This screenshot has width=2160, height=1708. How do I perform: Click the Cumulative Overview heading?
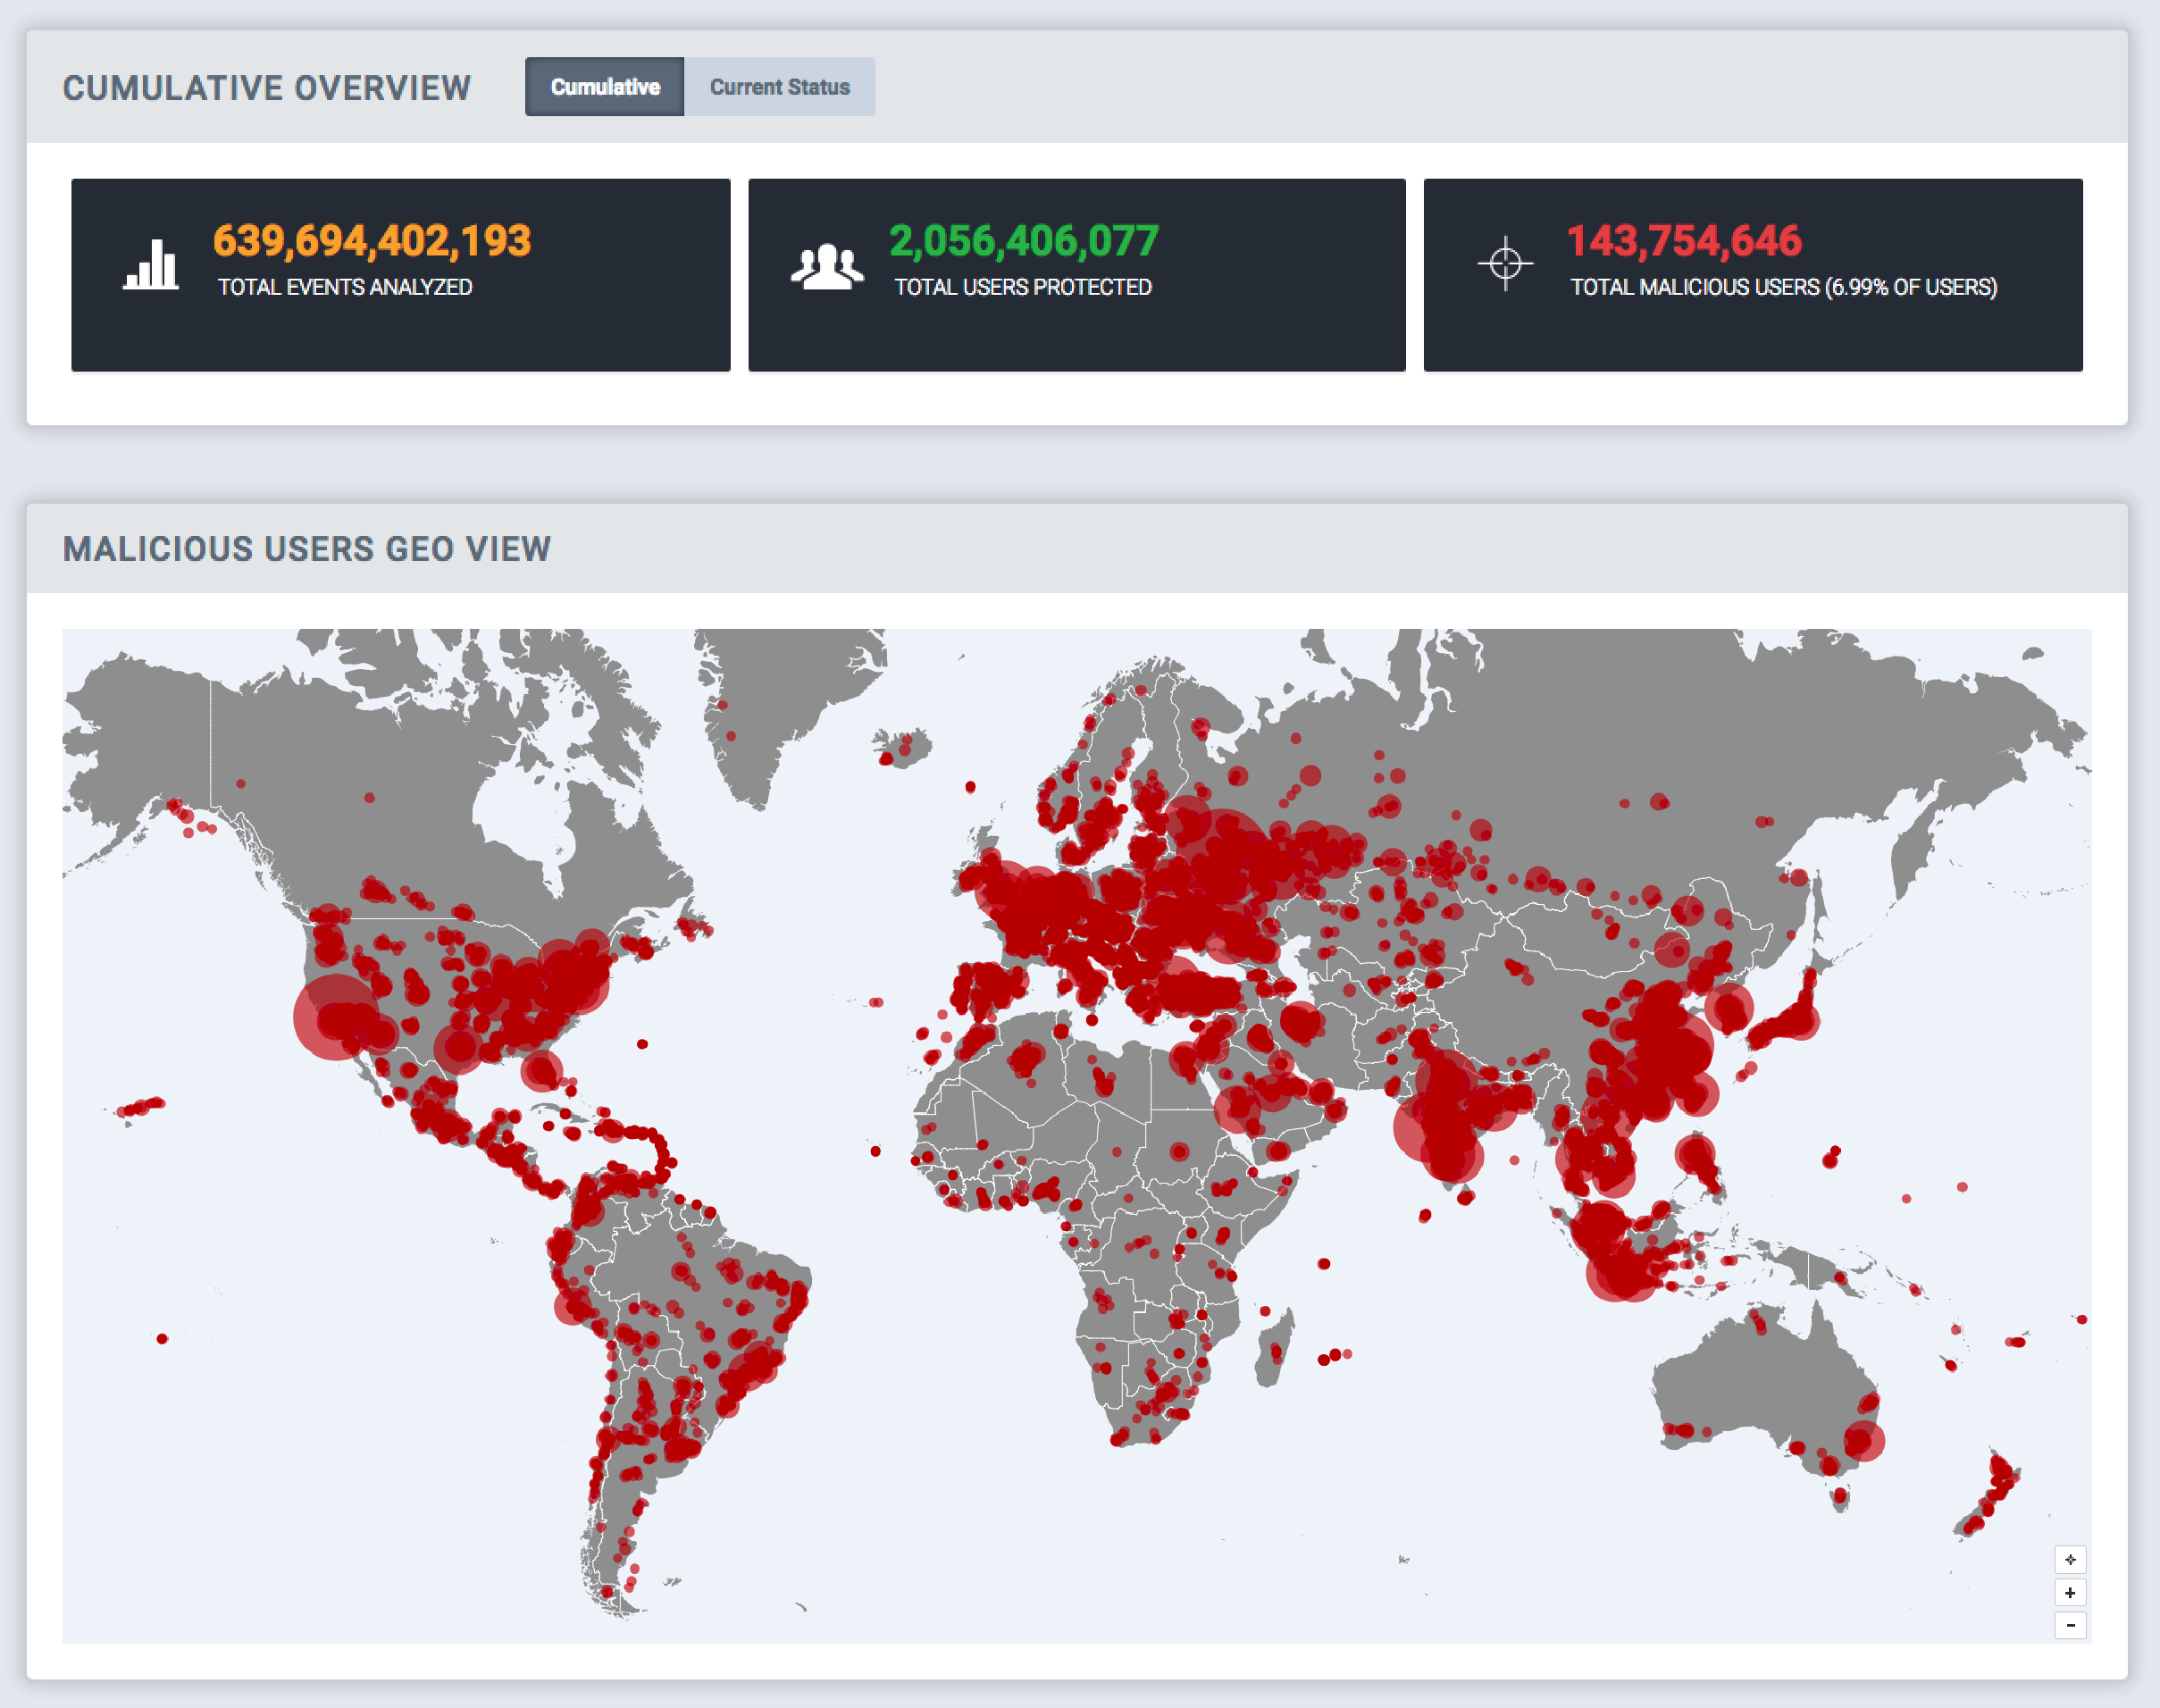pos(266,88)
